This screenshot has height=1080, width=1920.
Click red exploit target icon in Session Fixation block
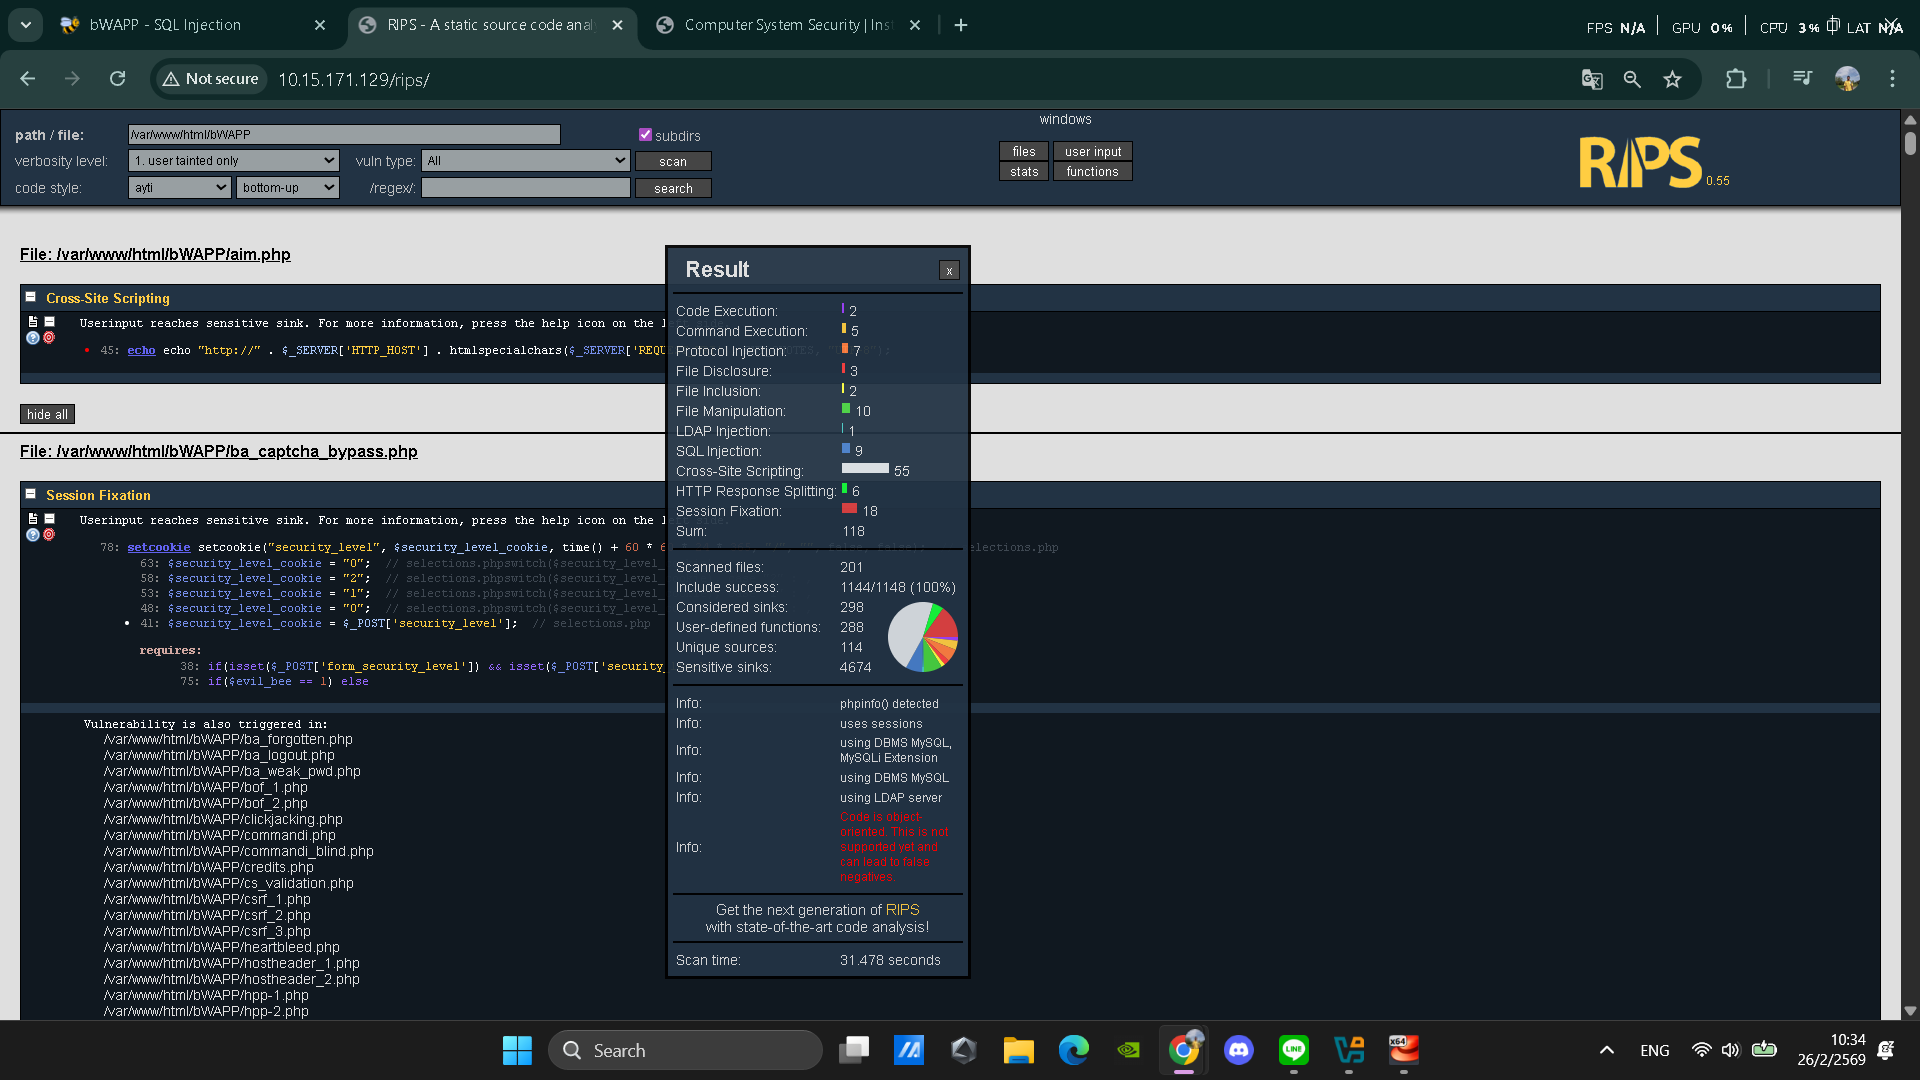coord(49,535)
